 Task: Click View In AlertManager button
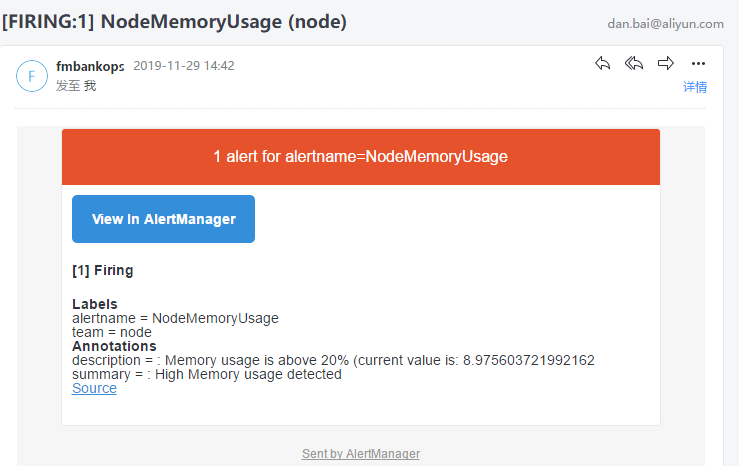click(x=164, y=219)
